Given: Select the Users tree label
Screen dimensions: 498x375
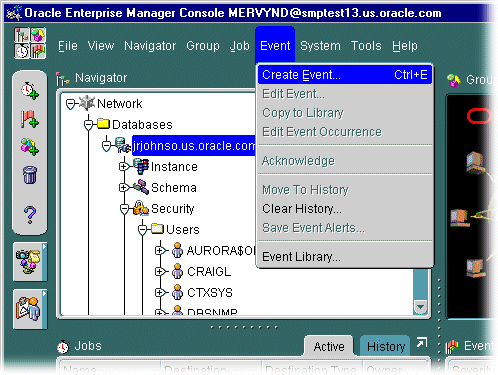Looking at the screenshot, I should coord(183,230).
